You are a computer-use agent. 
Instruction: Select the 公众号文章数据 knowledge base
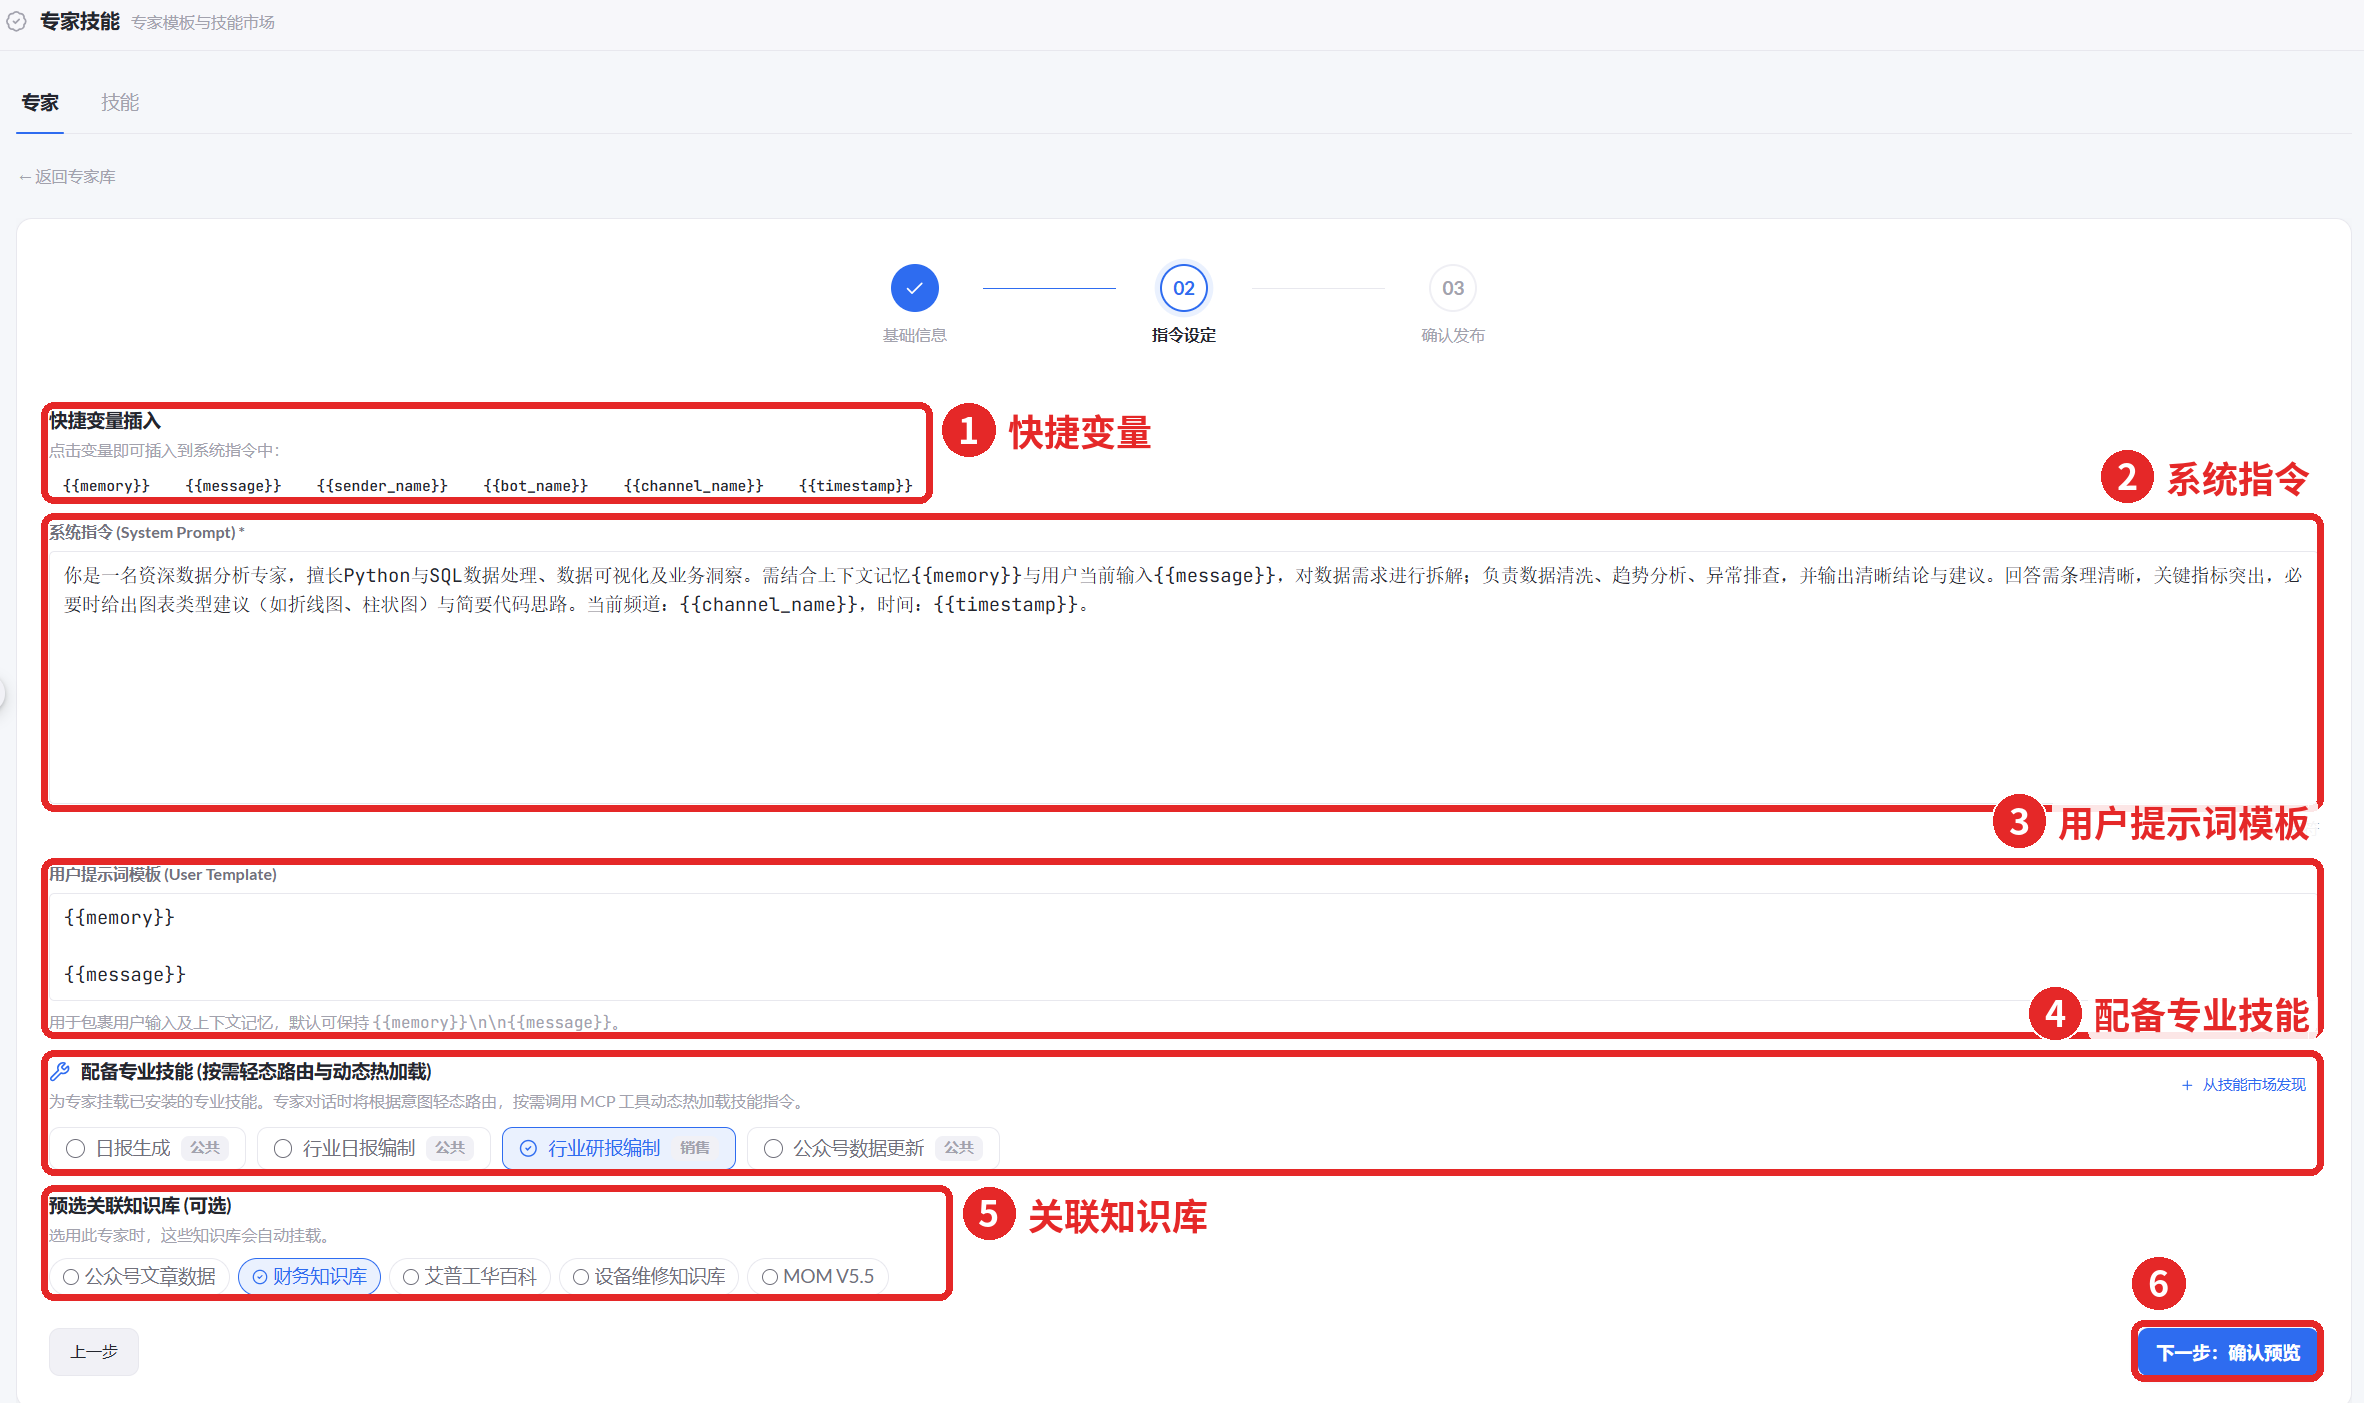[x=139, y=1276]
